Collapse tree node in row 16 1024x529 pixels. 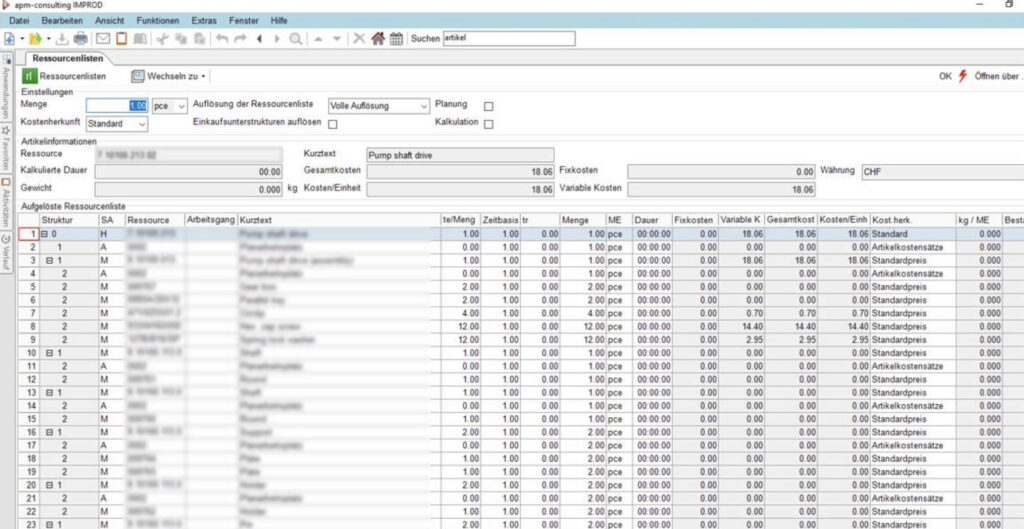(49, 432)
